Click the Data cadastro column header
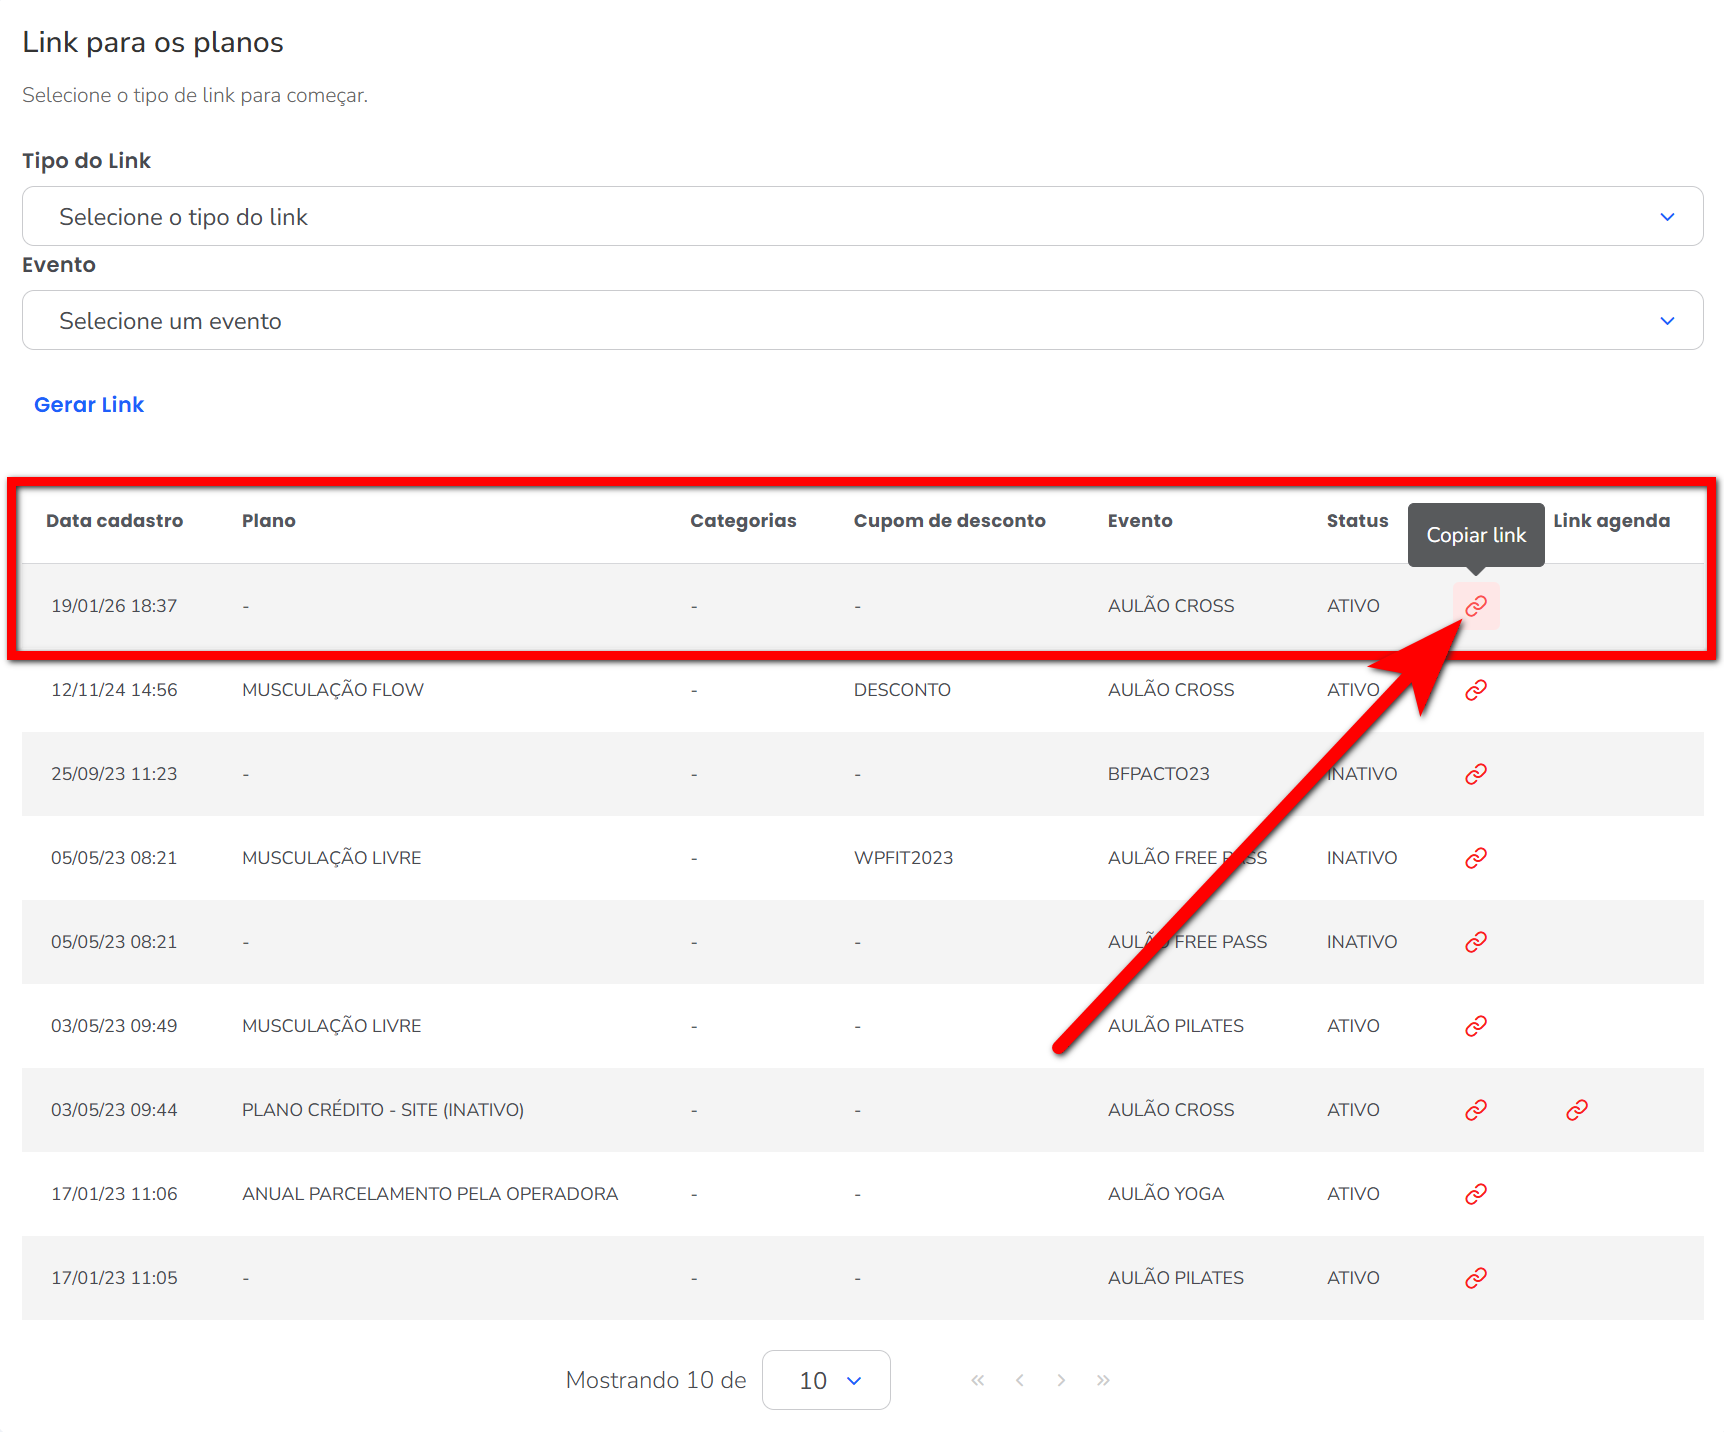The image size is (1724, 1432). point(115,521)
